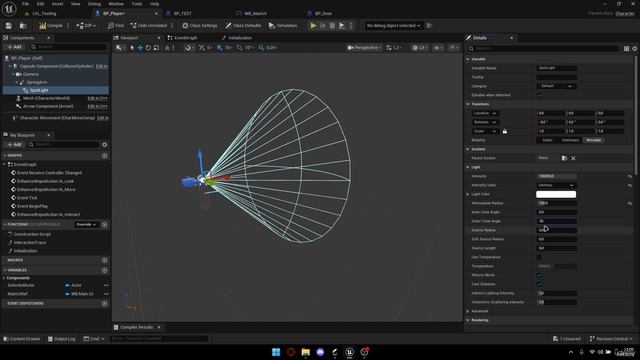Screen dimensions: 640x360
Task: Click the green Play button
Action: click(313, 26)
